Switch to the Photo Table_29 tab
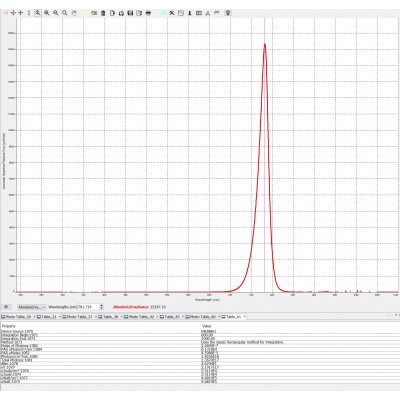Viewport: 400px width, 400px height. [16, 317]
